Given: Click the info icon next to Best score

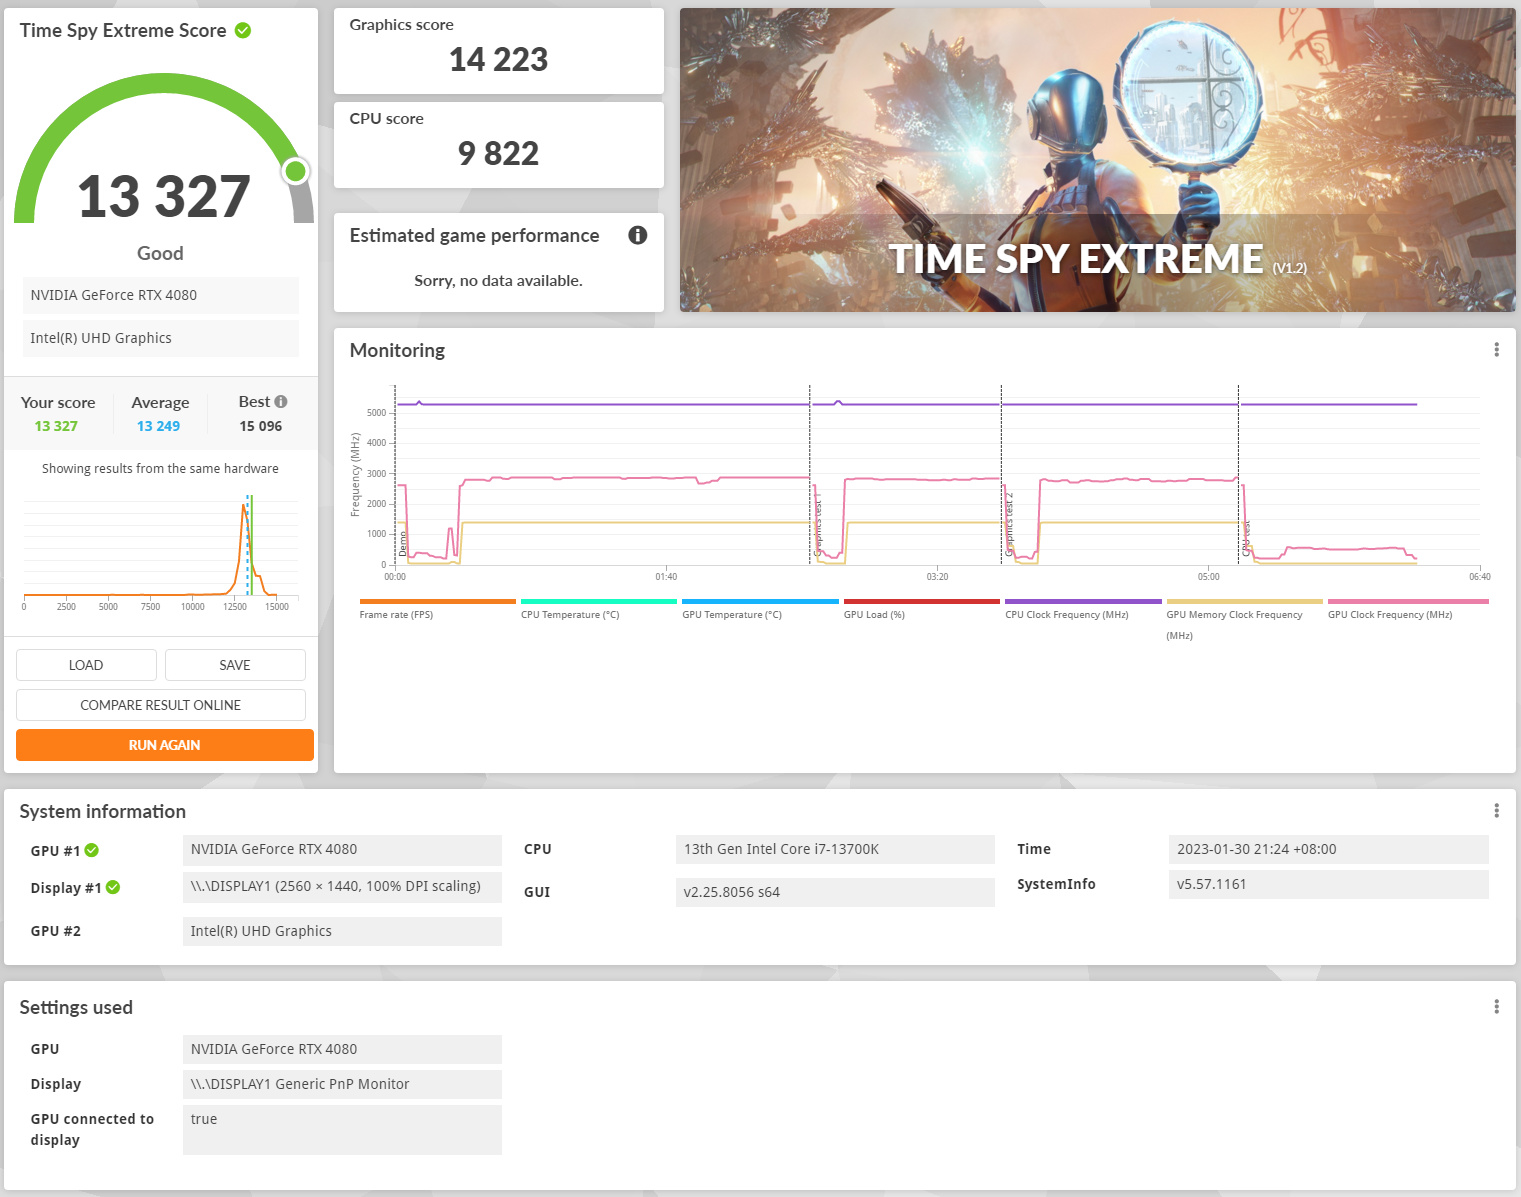Looking at the screenshot, I should coord(281,402).
